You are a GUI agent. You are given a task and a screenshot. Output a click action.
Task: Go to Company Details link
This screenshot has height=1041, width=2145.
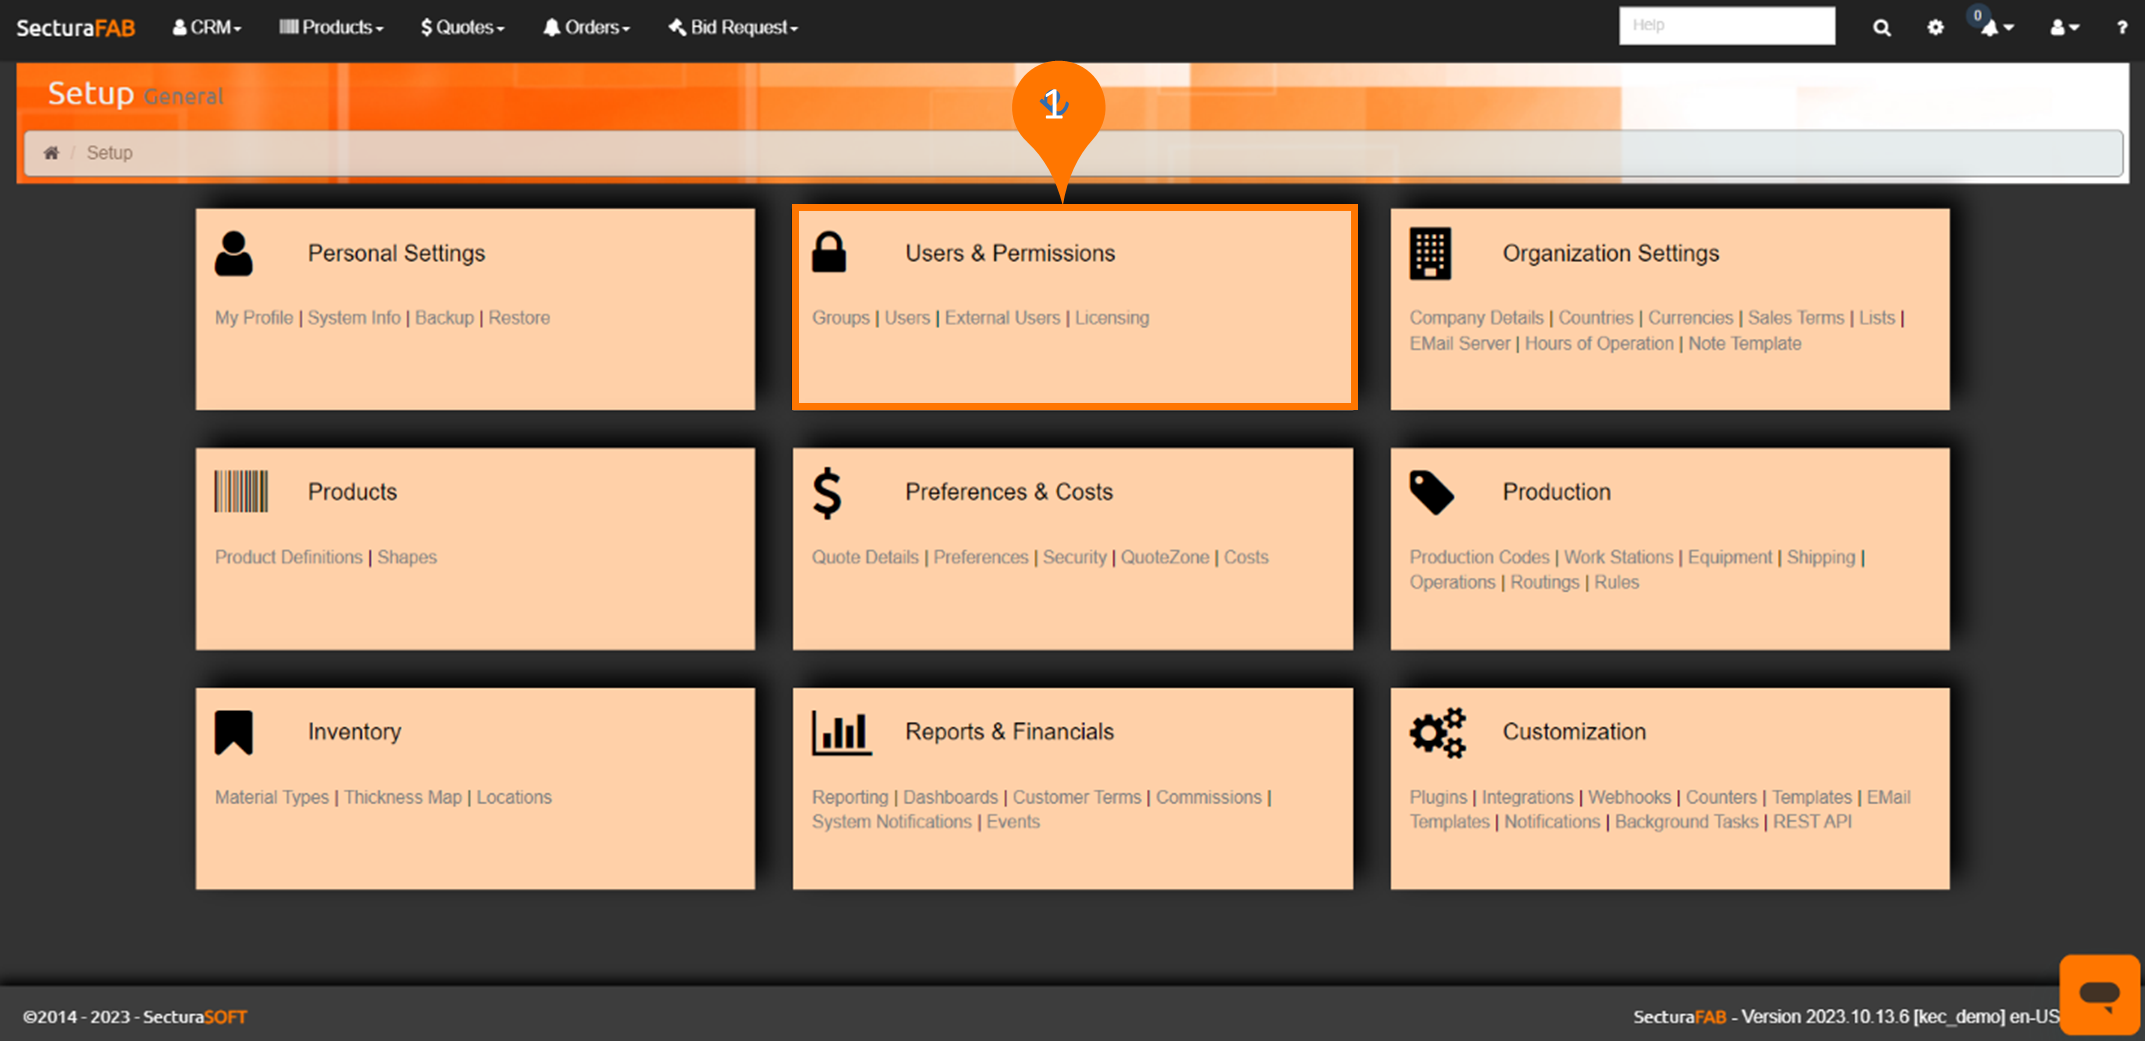pos(1476,318)
